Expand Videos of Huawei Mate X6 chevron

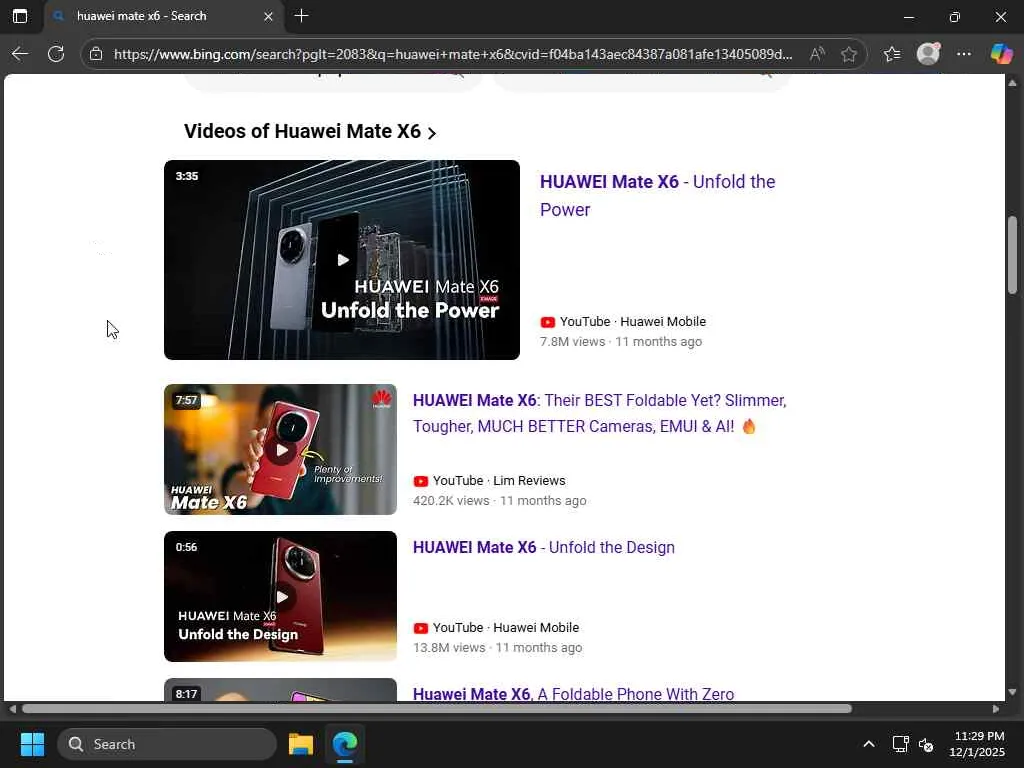[x=432, y=133]
